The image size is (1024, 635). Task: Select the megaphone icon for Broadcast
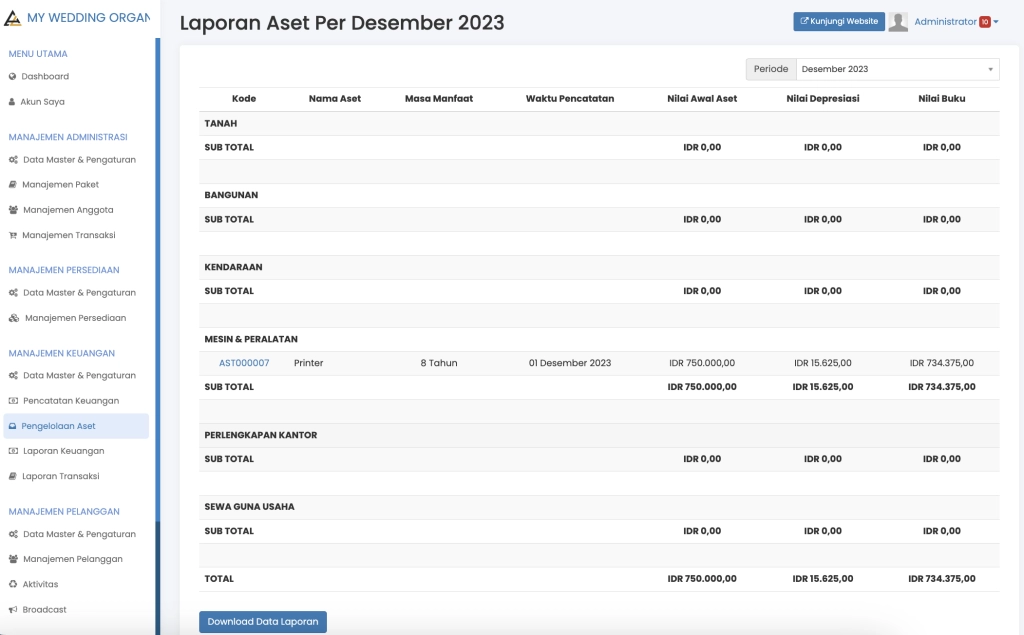tap(13, 609)
